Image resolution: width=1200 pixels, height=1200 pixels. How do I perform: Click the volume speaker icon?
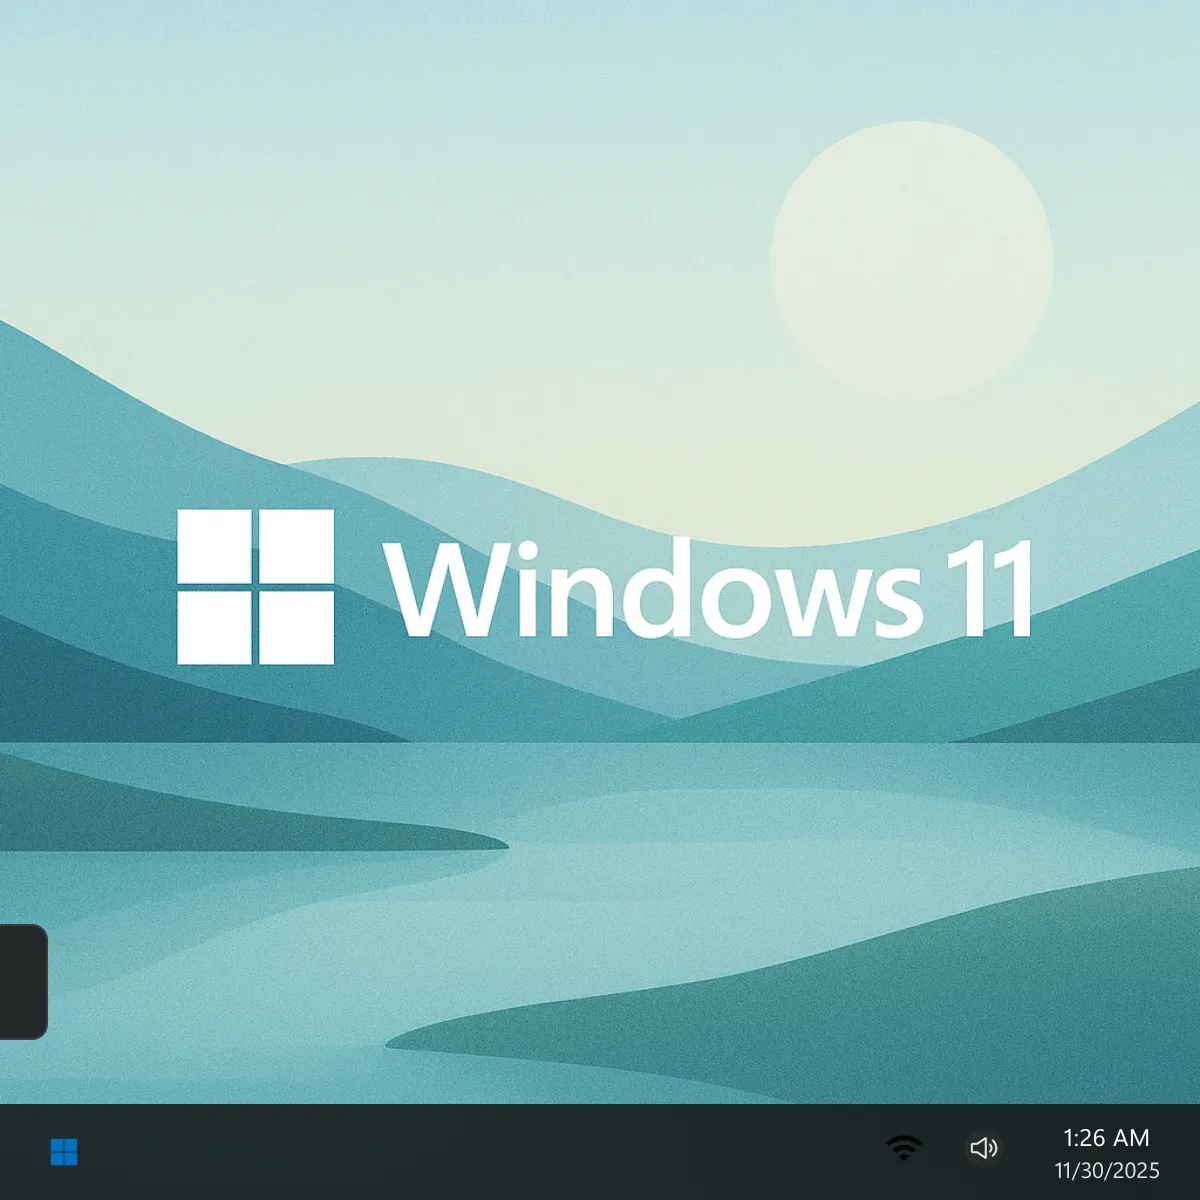click(984, 1148)
